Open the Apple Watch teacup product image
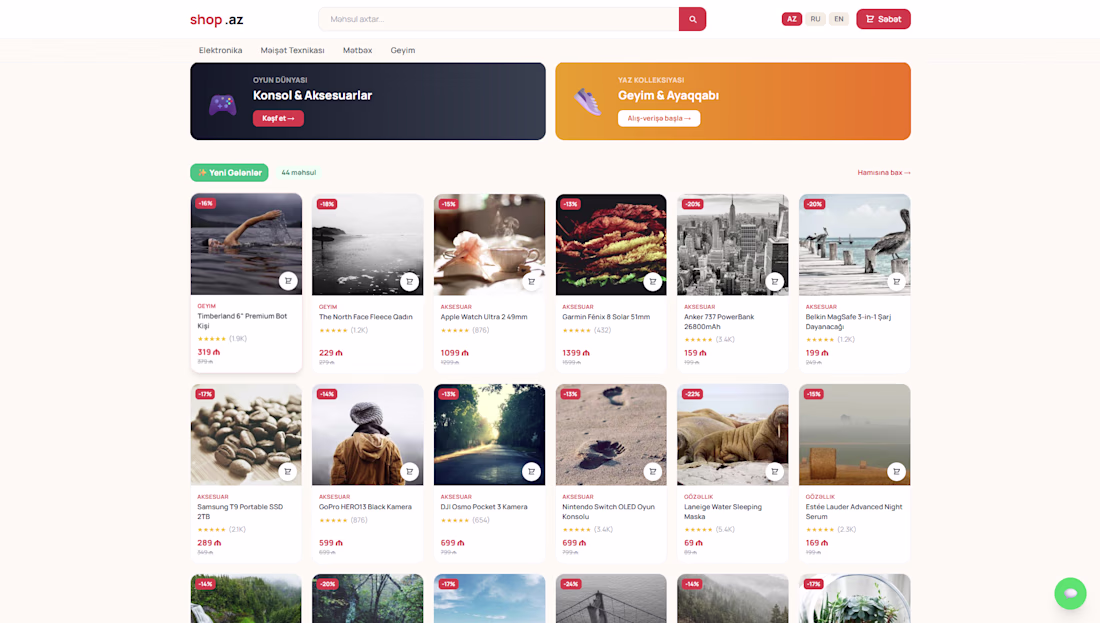Image resolution: width=1100 pixels, height=623 pixels. point(490,245)
